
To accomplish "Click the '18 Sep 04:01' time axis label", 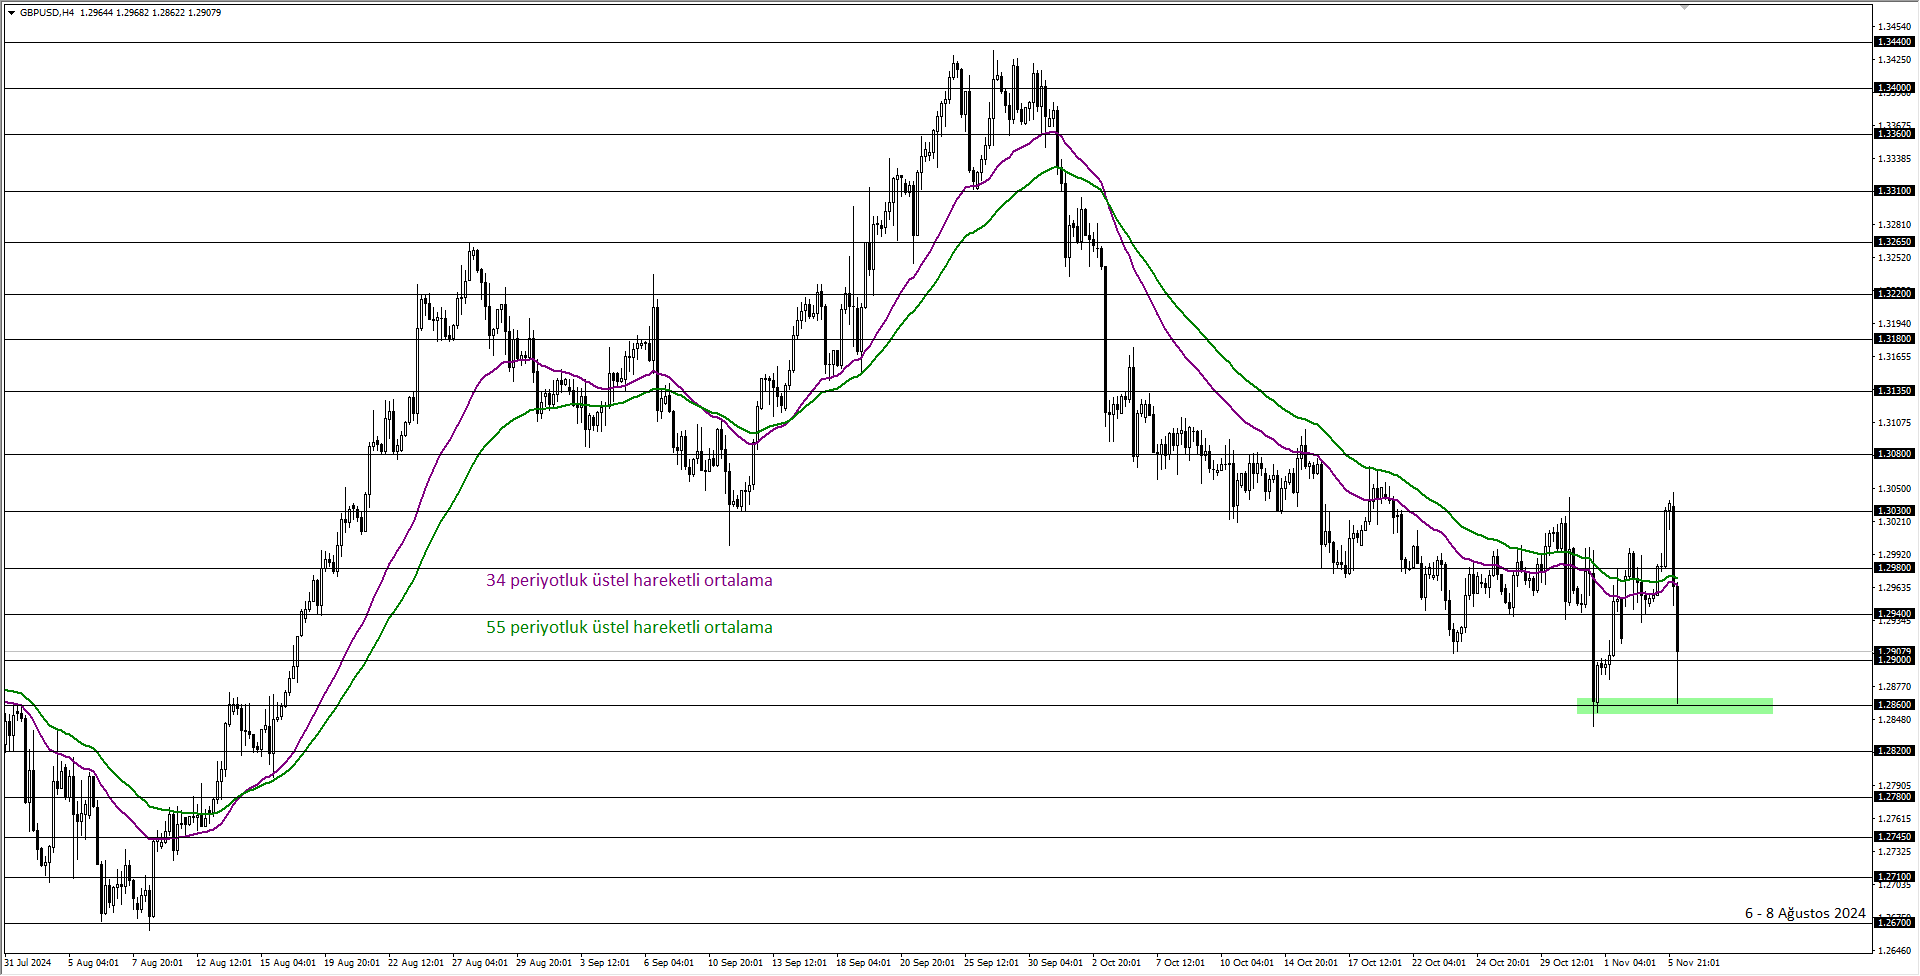I will pyautogui.click(x=863, y=963).
